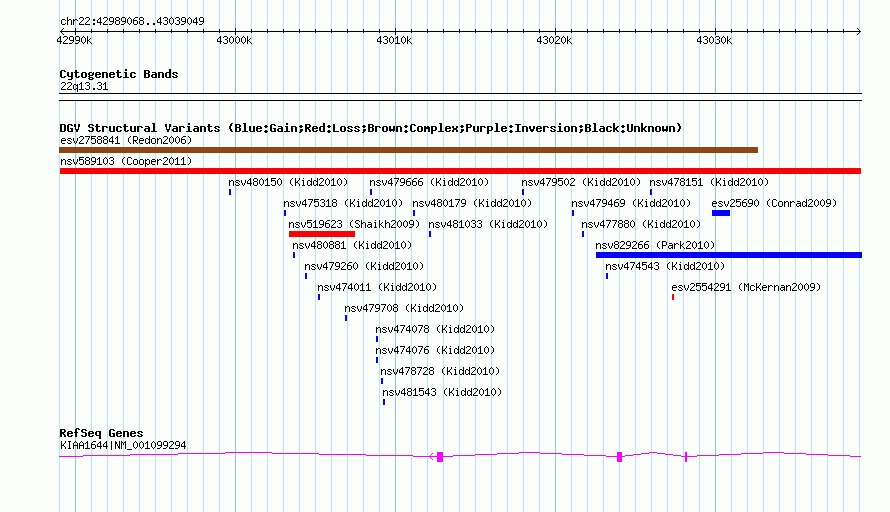Click the 43030k ruler mark

coord(715,40)
